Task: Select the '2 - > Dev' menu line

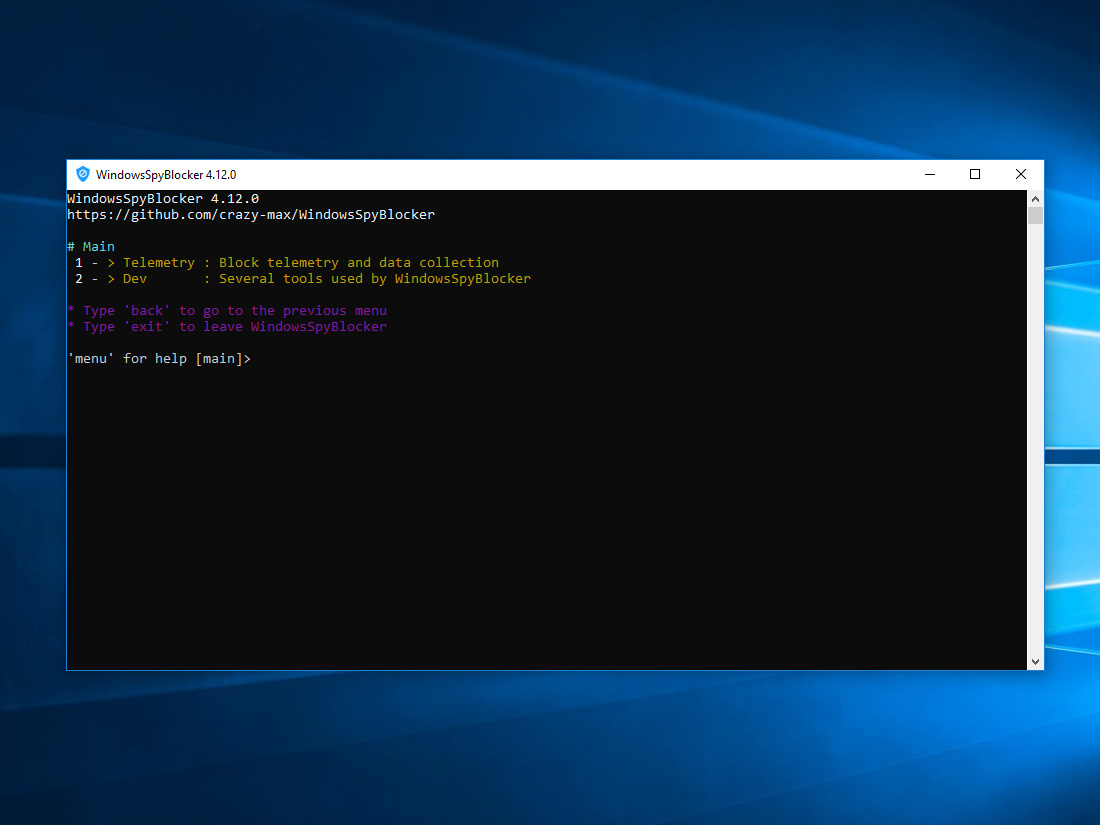Action: (x=303, y=279)
